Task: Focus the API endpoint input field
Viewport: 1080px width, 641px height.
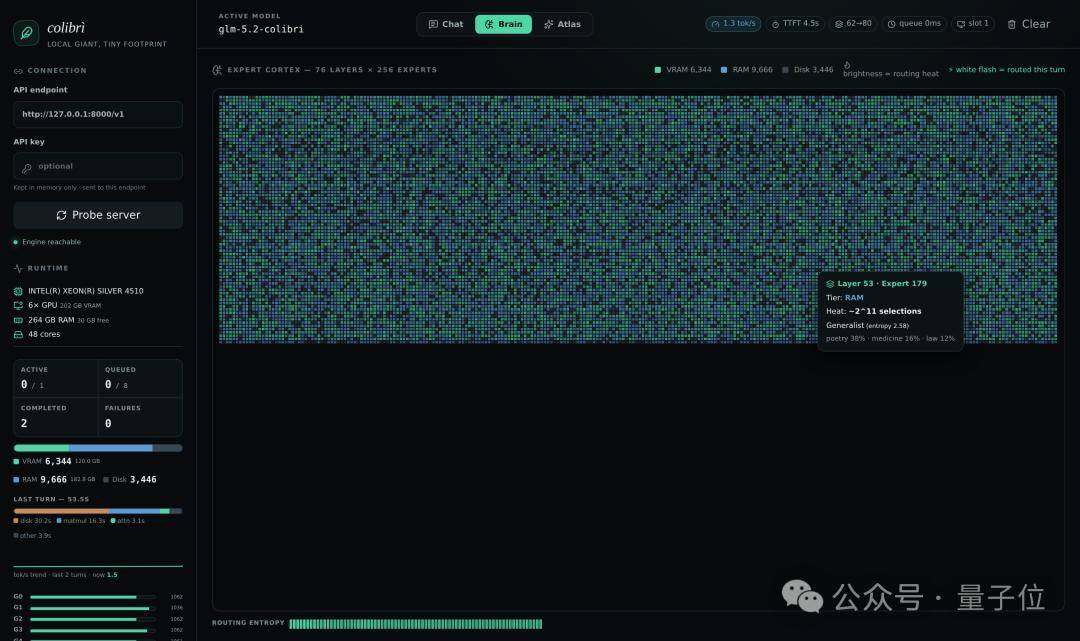Action: pyautogui.click(x=98, y=114)
